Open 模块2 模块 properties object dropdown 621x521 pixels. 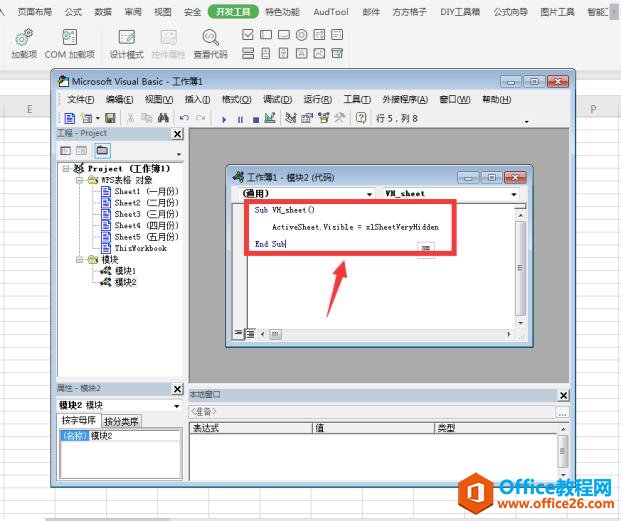[x=177, y=406]
